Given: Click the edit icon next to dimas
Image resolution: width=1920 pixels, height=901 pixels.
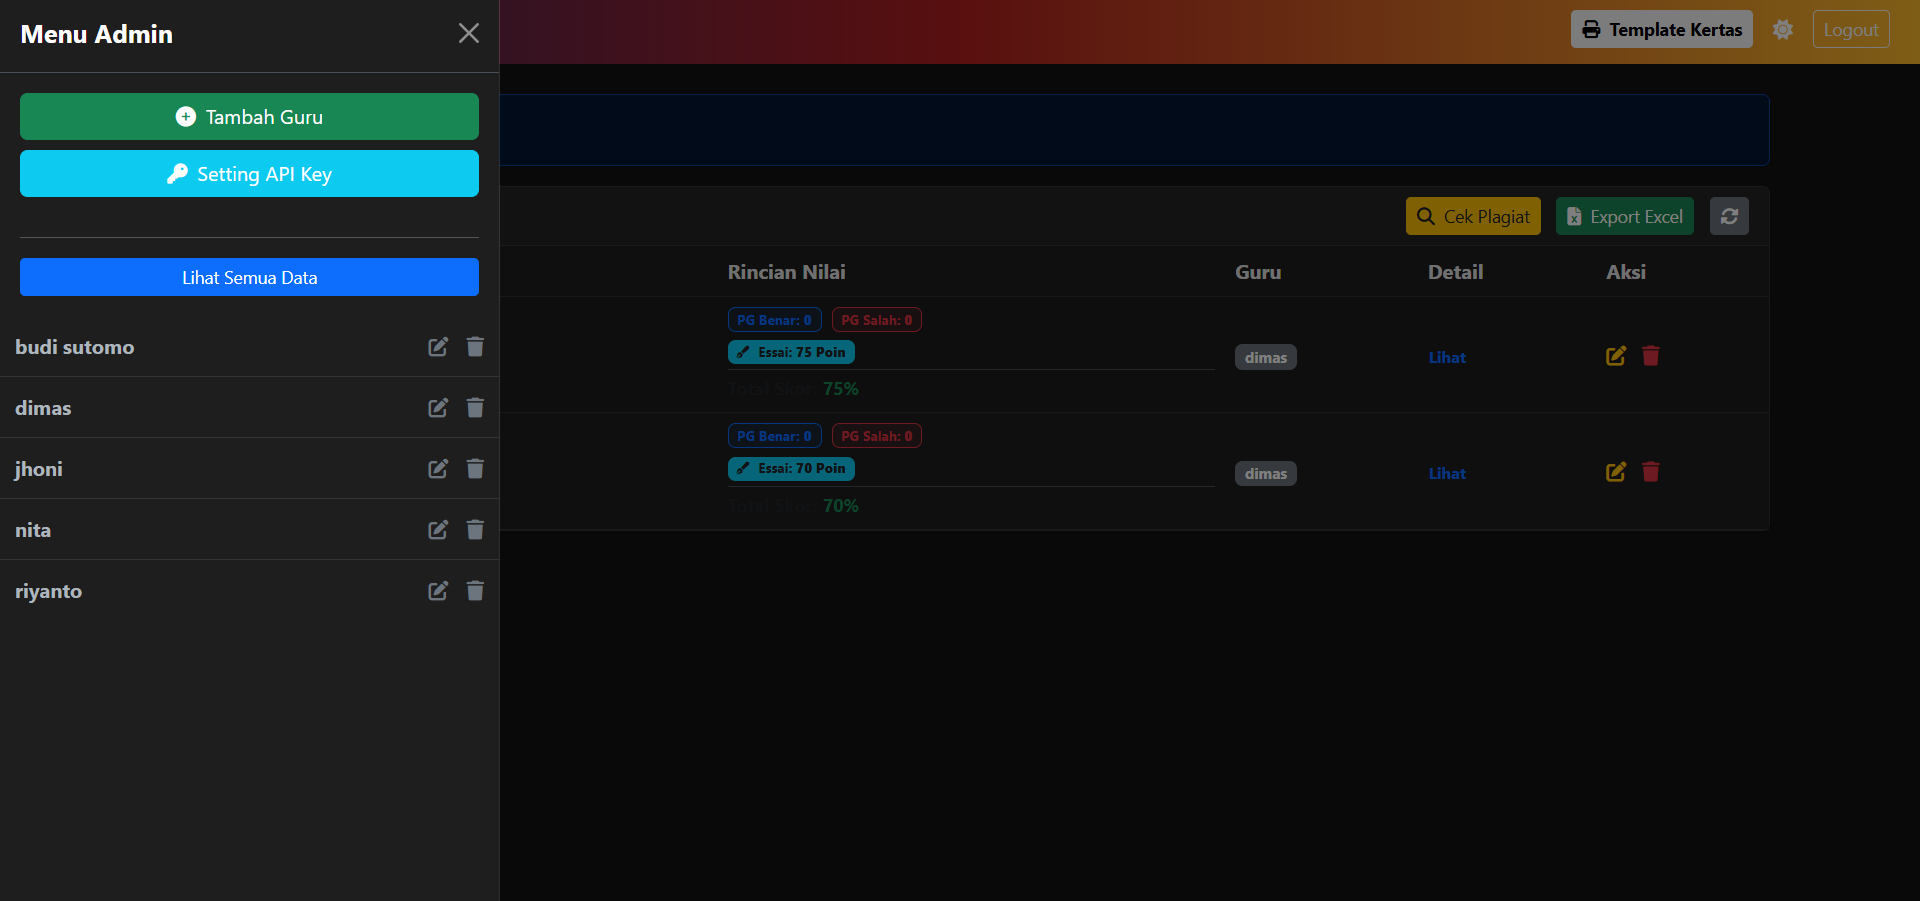Looking at the screenshot, I should (x=438, y=408).
